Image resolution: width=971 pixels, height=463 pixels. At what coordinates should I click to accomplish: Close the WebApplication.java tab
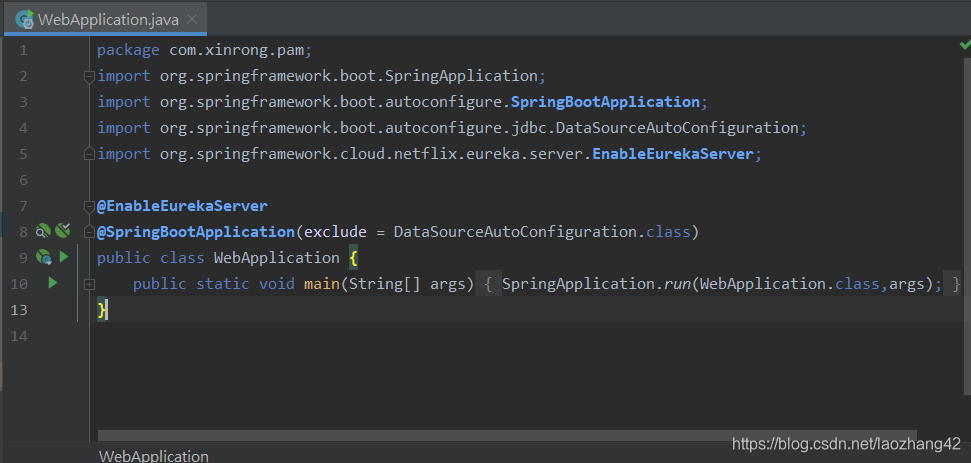coord(191,19)
